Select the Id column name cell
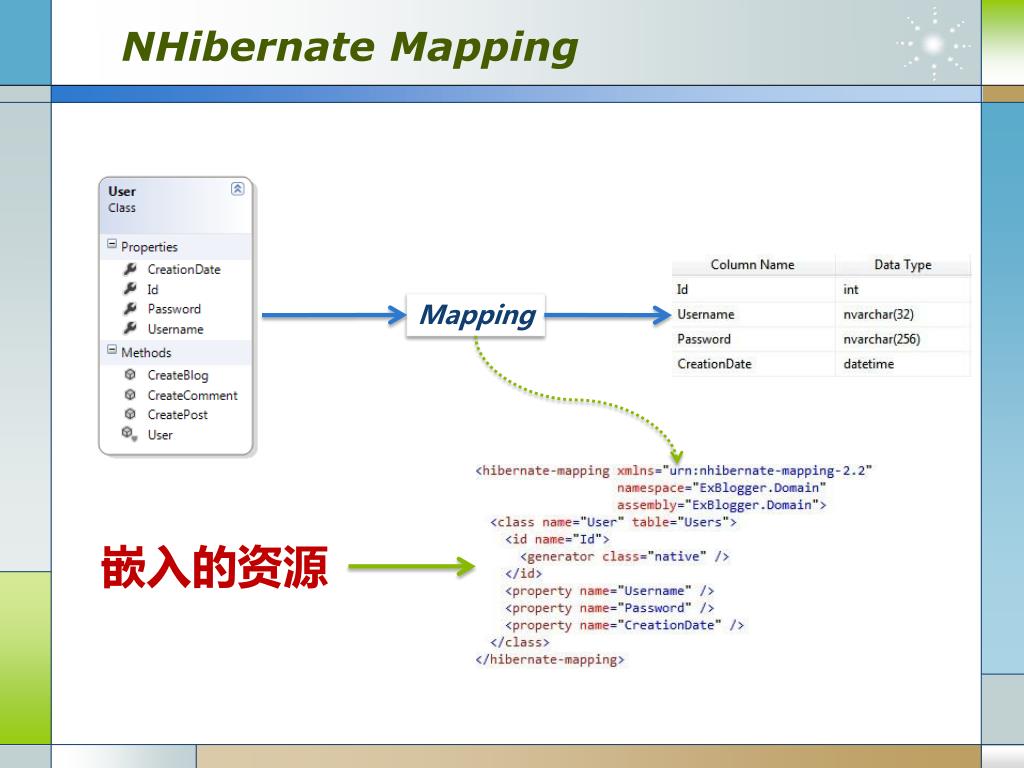This screenshot has height=768, width=1024. point(754,289)
